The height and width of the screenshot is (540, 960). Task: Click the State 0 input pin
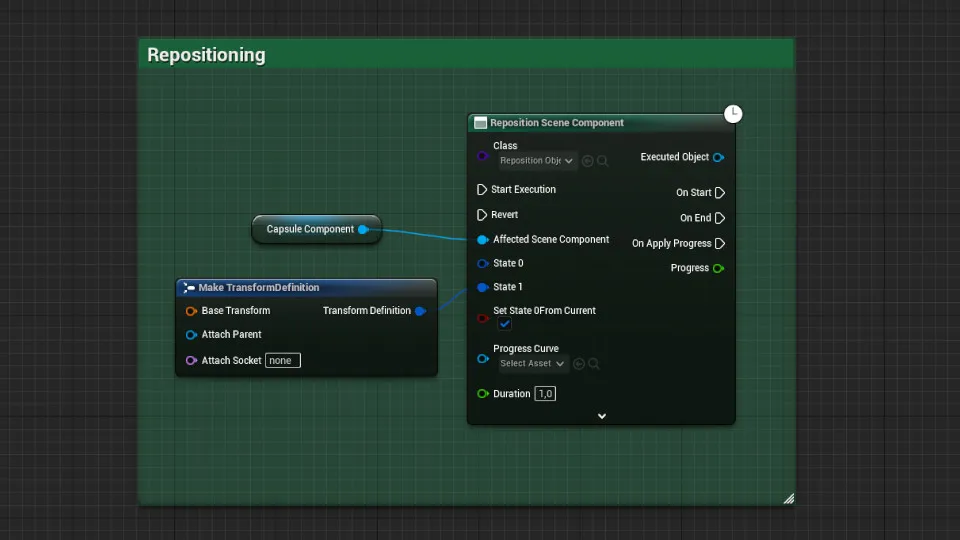(482, 263)
